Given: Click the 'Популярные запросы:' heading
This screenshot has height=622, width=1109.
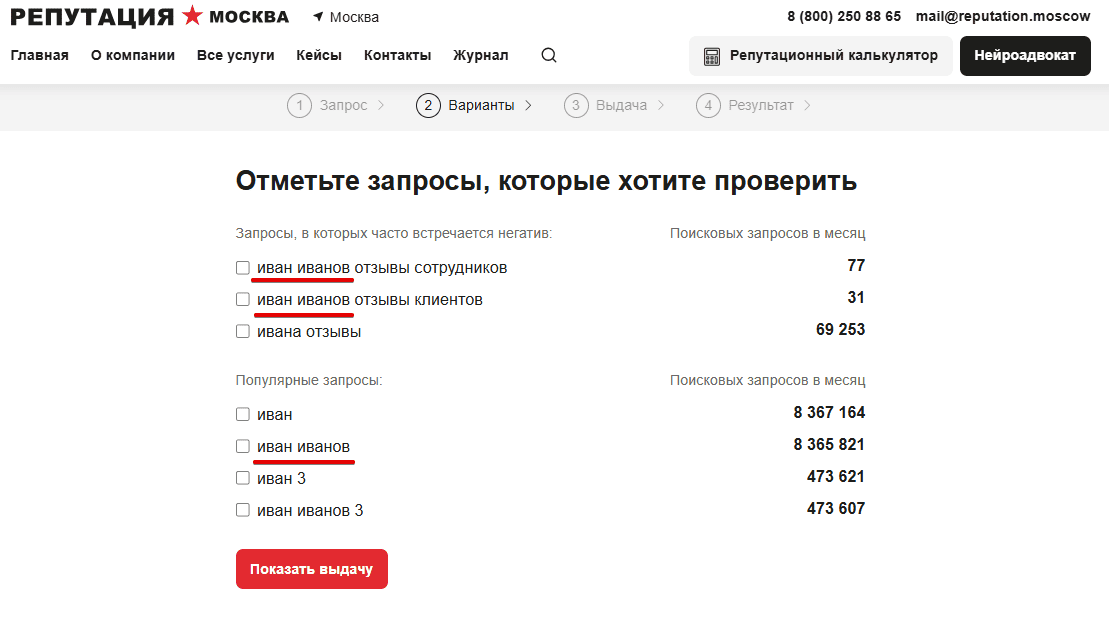Looking at the screenshot, I should [309, 380].
